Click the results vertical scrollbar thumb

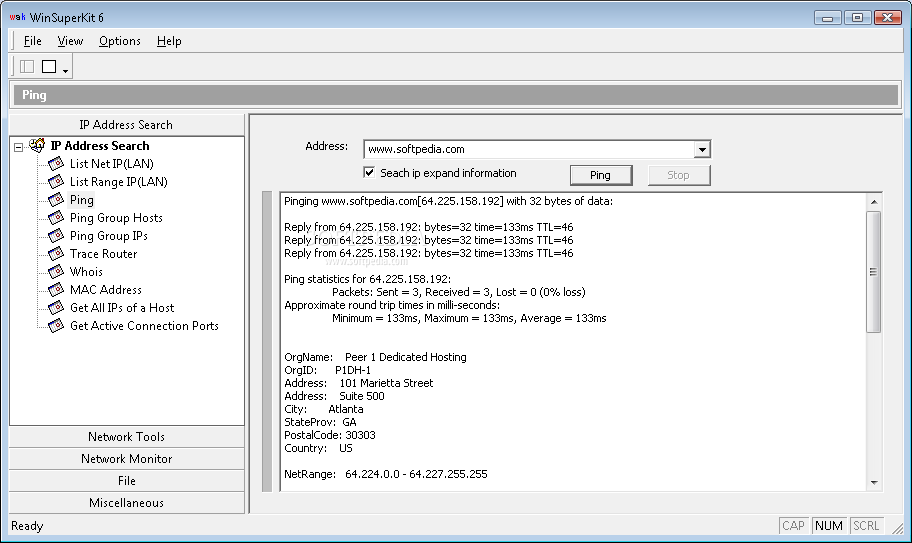pyautogui.click(x=874, y=272)
